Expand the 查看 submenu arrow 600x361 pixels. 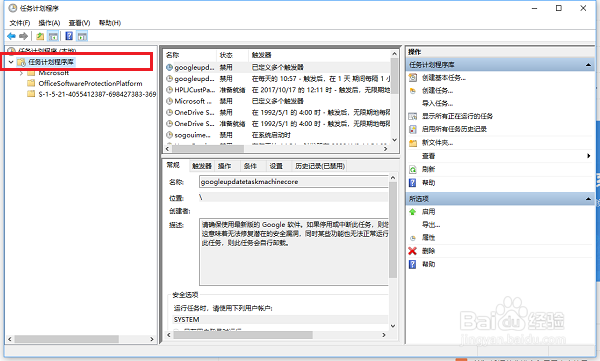(x=589, y=156)
